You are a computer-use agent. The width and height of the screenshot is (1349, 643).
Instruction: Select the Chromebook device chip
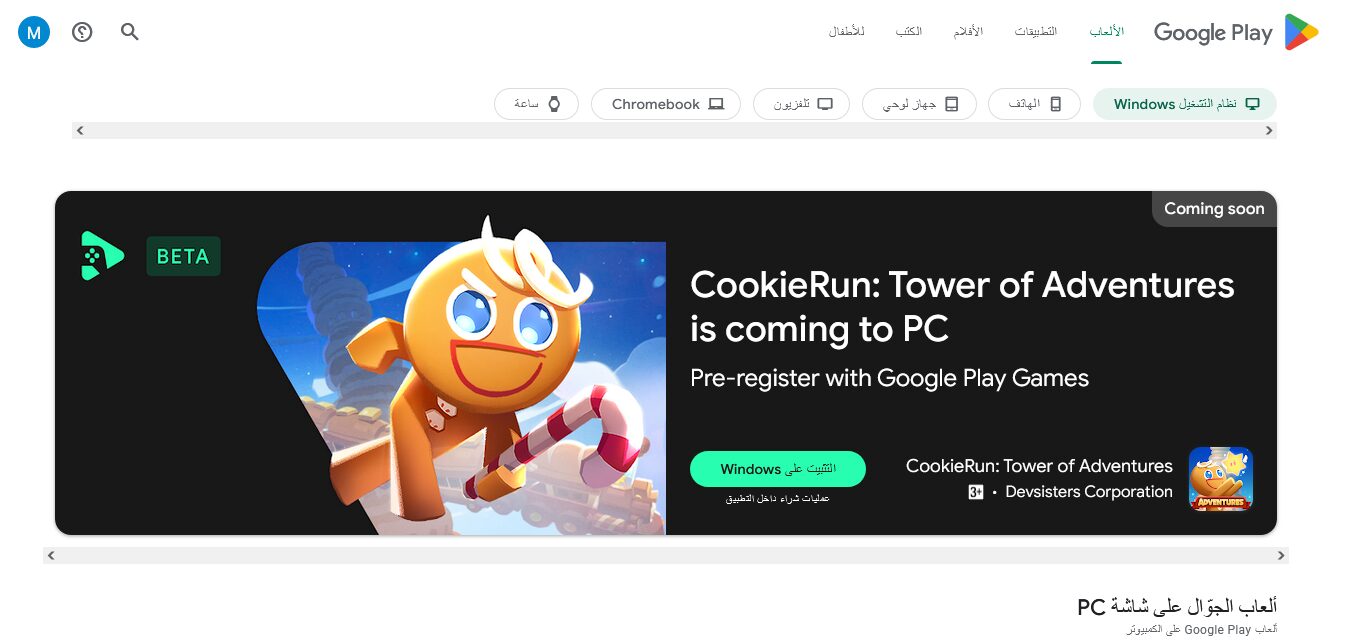pyautogui.click(x=666, y=104)
